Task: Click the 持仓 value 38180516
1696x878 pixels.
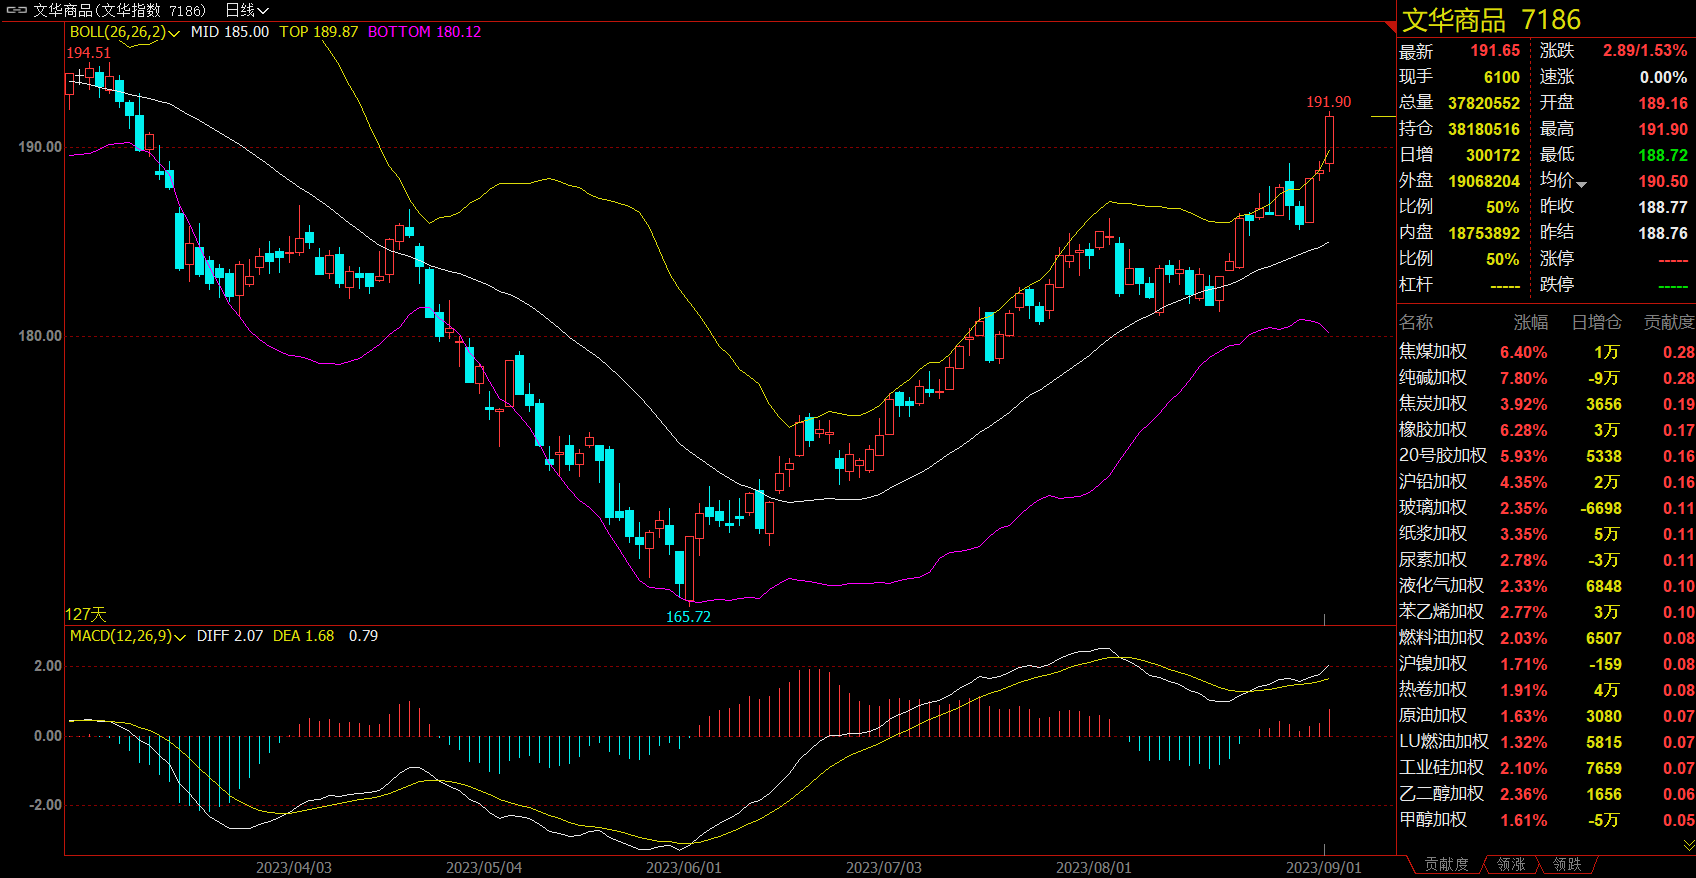Action: coord(1484,129)
